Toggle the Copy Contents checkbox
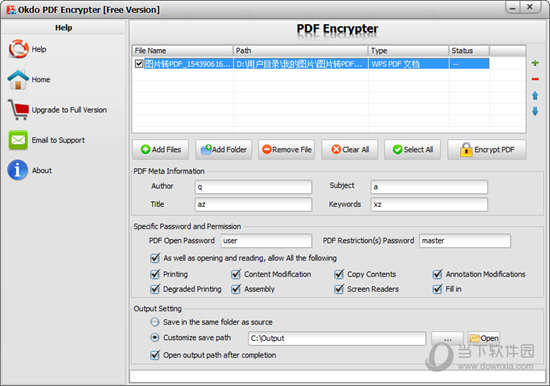The image size is (550, 386). (x=339, y=274)
